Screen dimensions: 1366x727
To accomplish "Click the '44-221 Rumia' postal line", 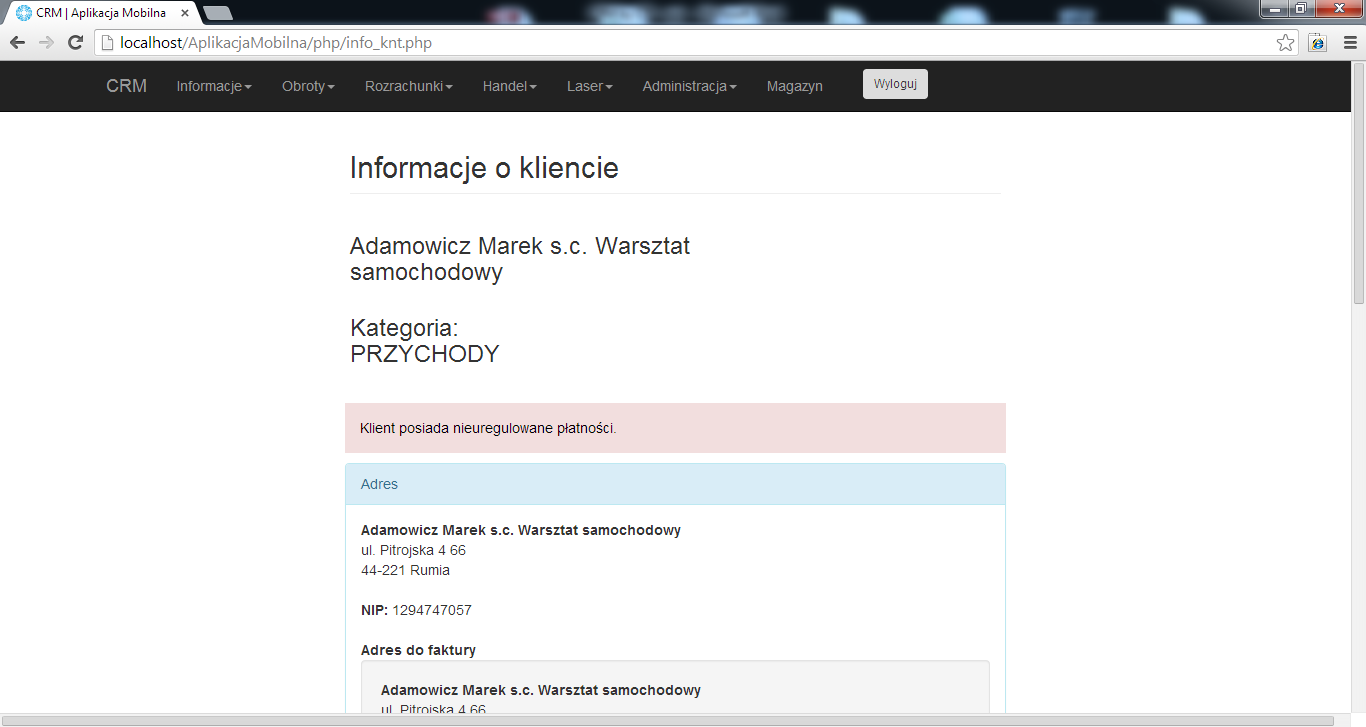I will click(x=405, y=570).
